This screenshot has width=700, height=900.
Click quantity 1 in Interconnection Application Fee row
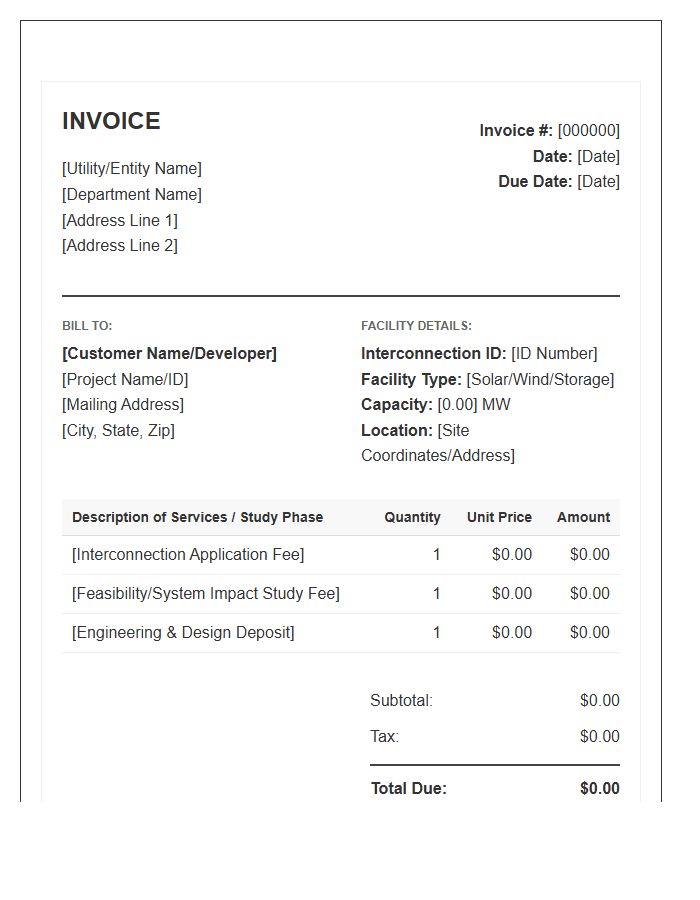[x=437, y=555]
